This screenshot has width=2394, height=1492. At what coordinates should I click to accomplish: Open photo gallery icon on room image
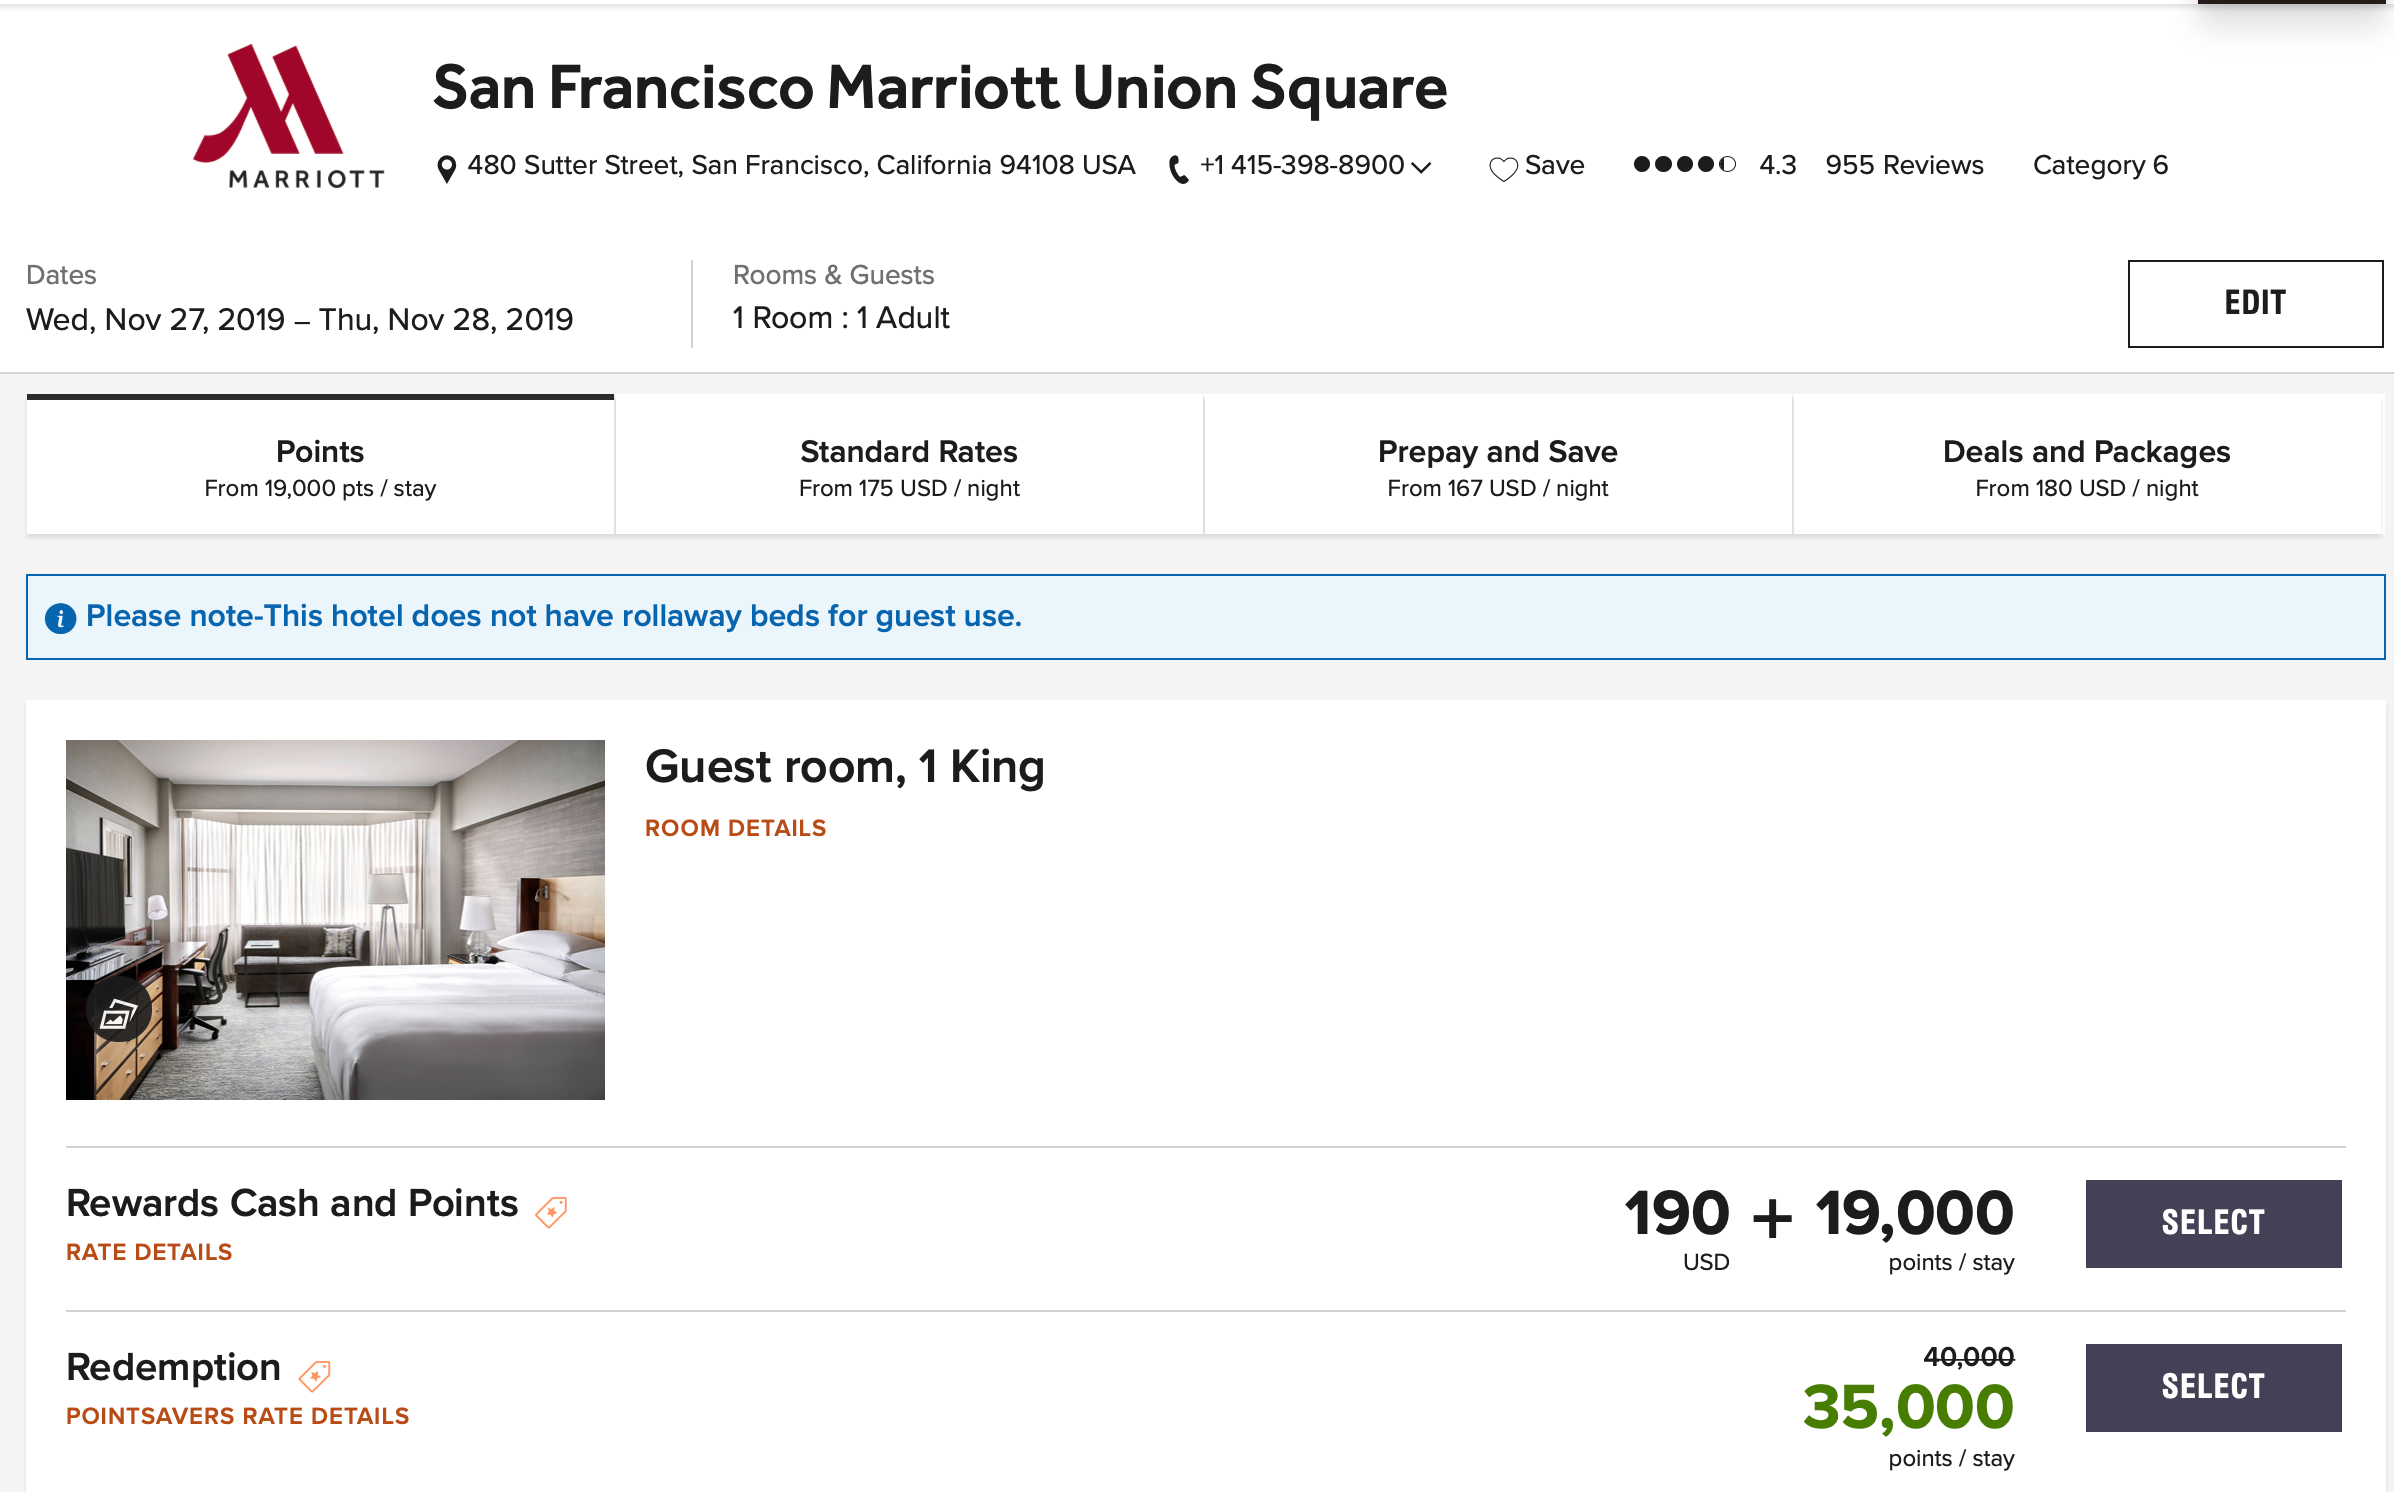[x=118, y=1014]
